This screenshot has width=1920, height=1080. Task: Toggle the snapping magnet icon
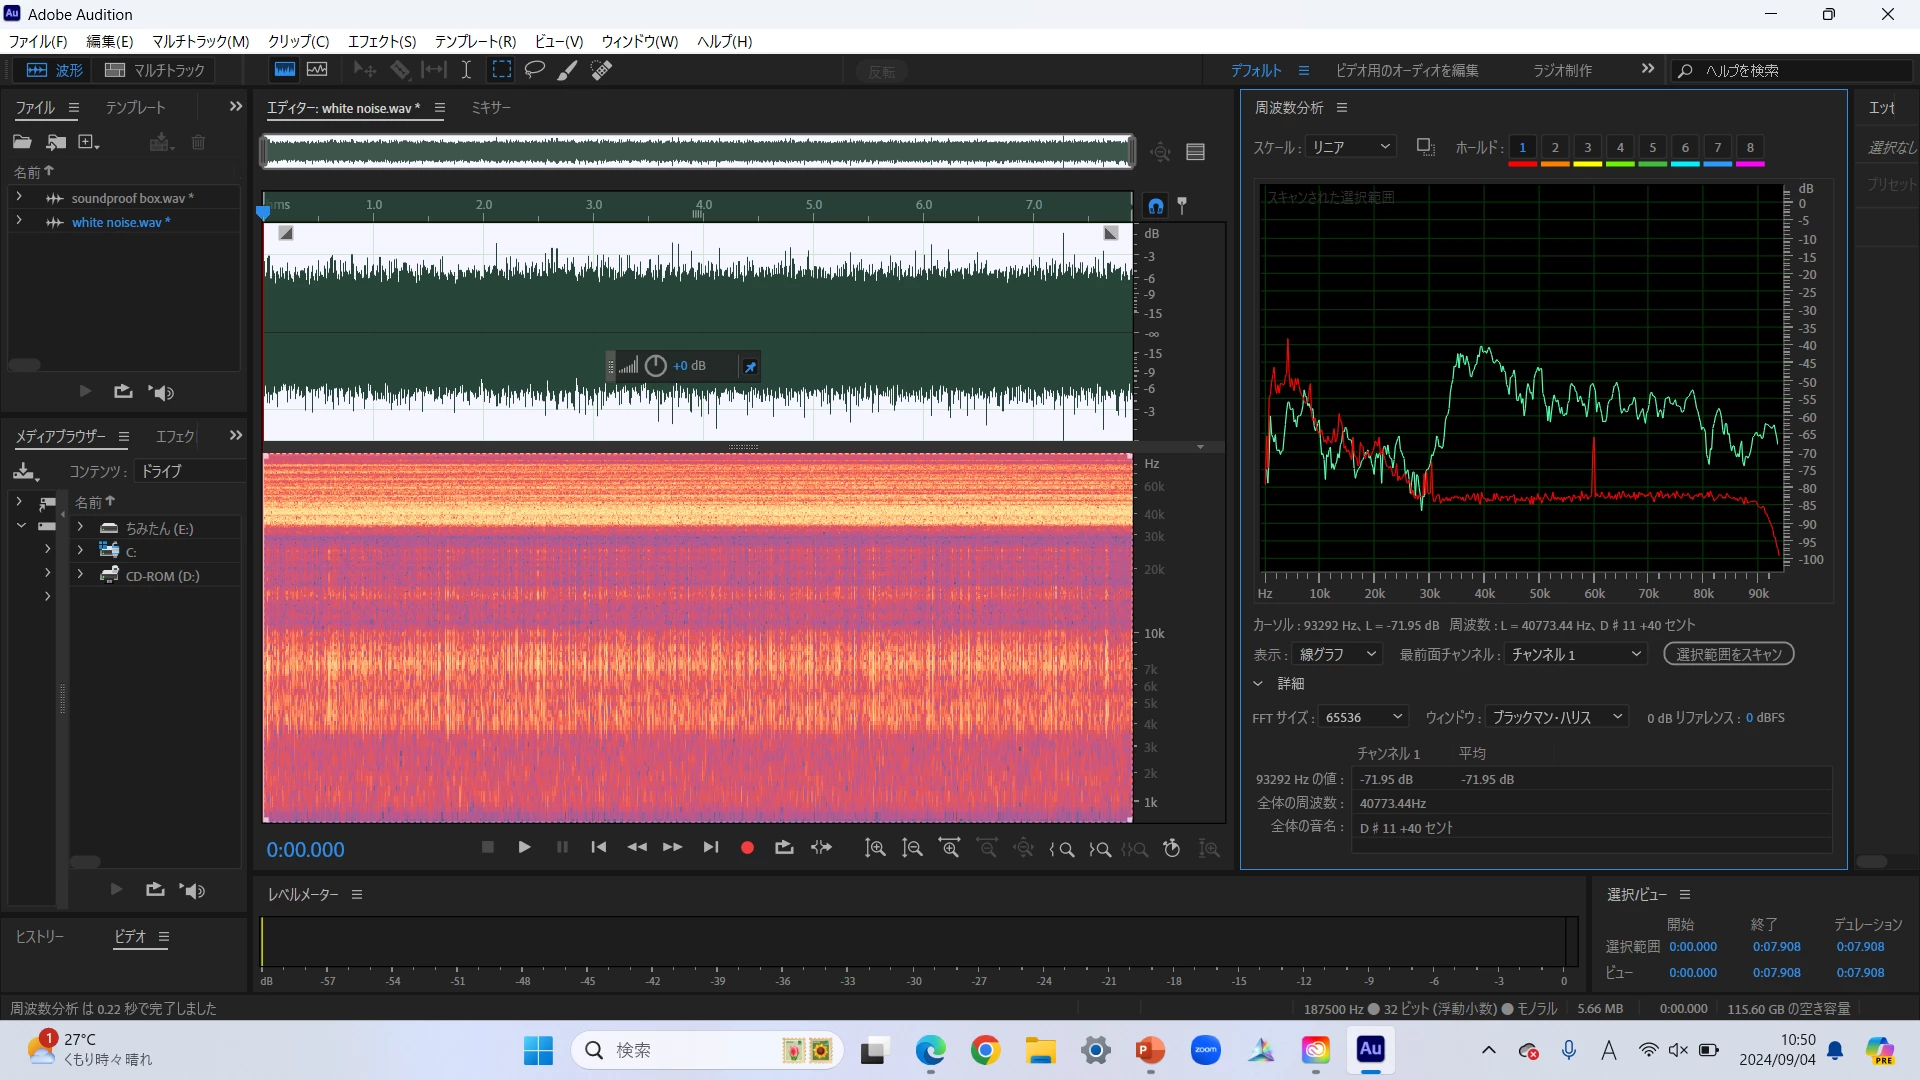pyautogui.click(x=1156, y=206)
